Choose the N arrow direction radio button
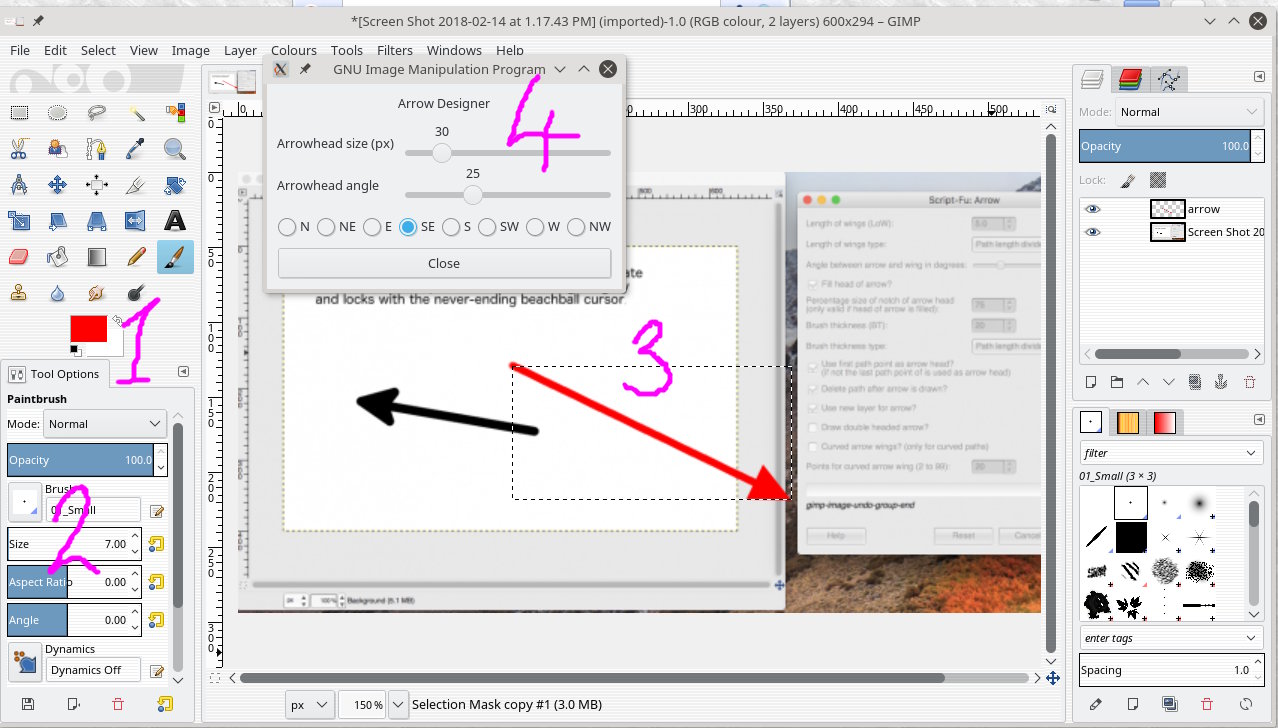 coord(288,227)
